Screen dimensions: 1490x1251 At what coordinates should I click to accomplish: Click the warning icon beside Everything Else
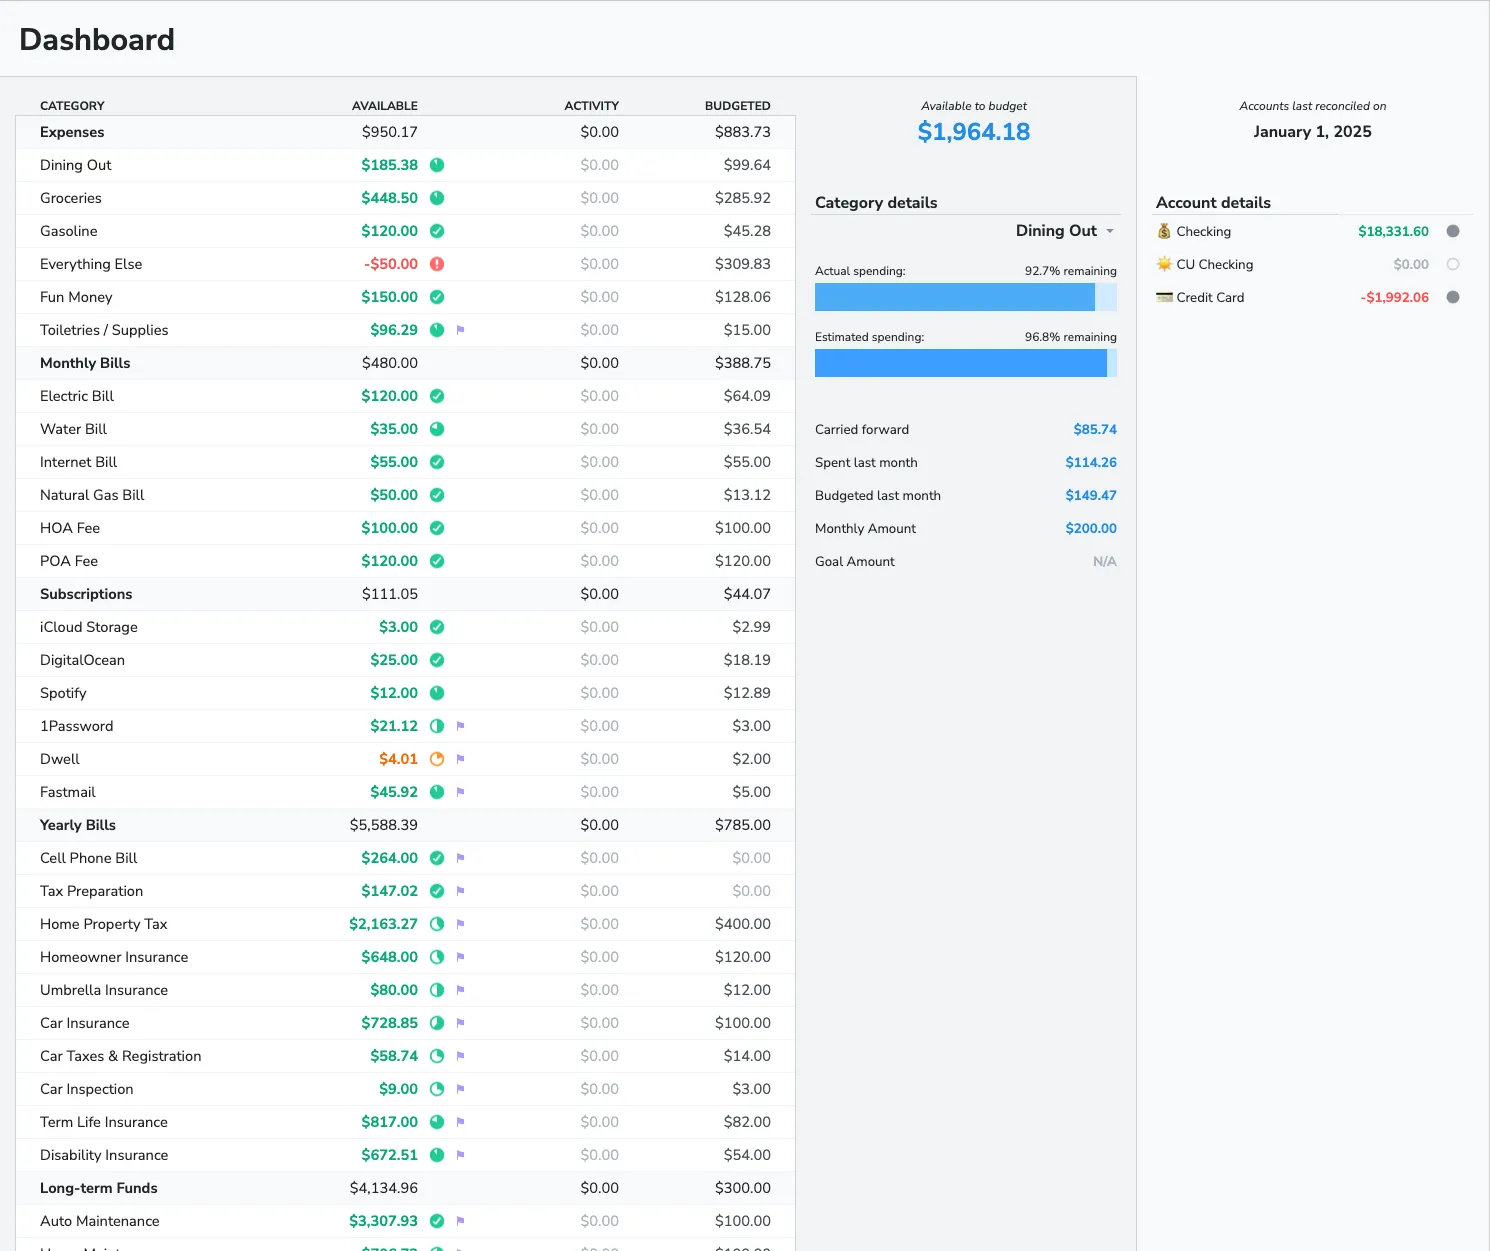click(x=437, y=264)
